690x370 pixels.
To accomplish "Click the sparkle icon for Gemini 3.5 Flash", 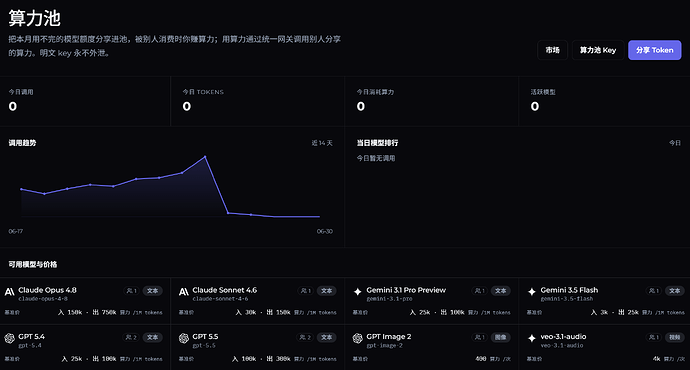I will coord(532,292).
